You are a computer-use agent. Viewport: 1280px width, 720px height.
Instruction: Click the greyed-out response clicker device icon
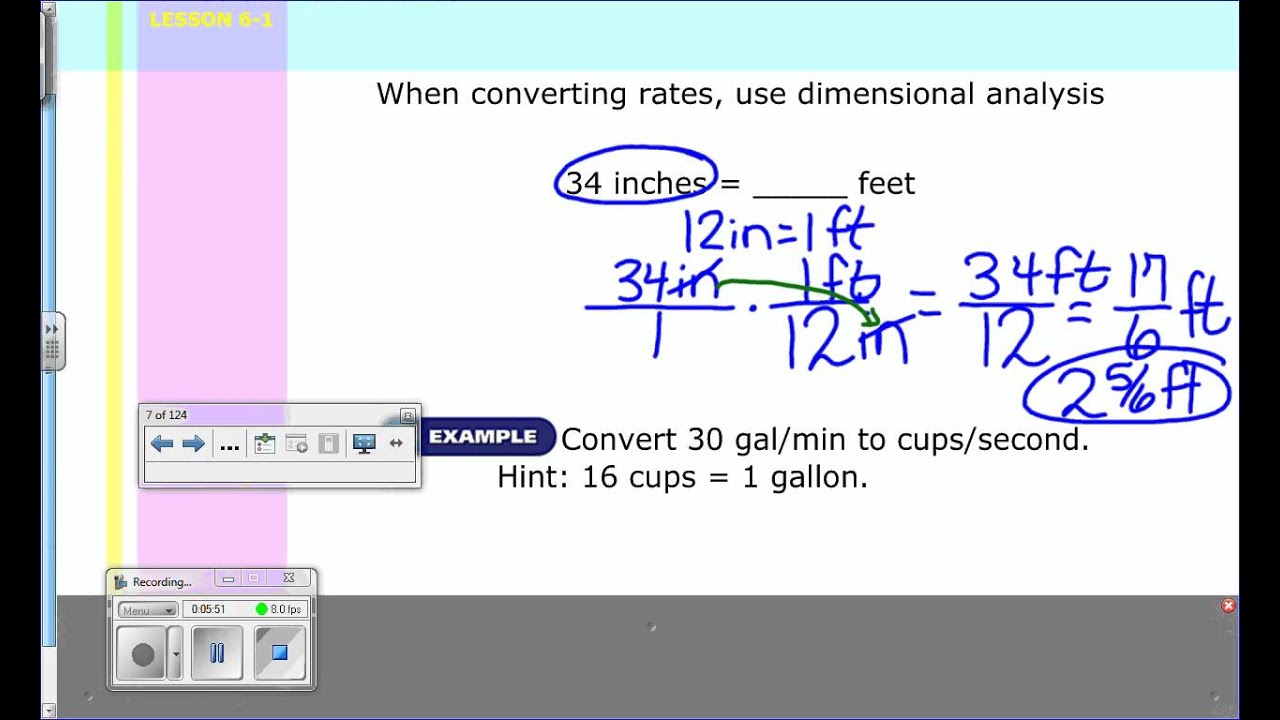[x=328, y=444]
